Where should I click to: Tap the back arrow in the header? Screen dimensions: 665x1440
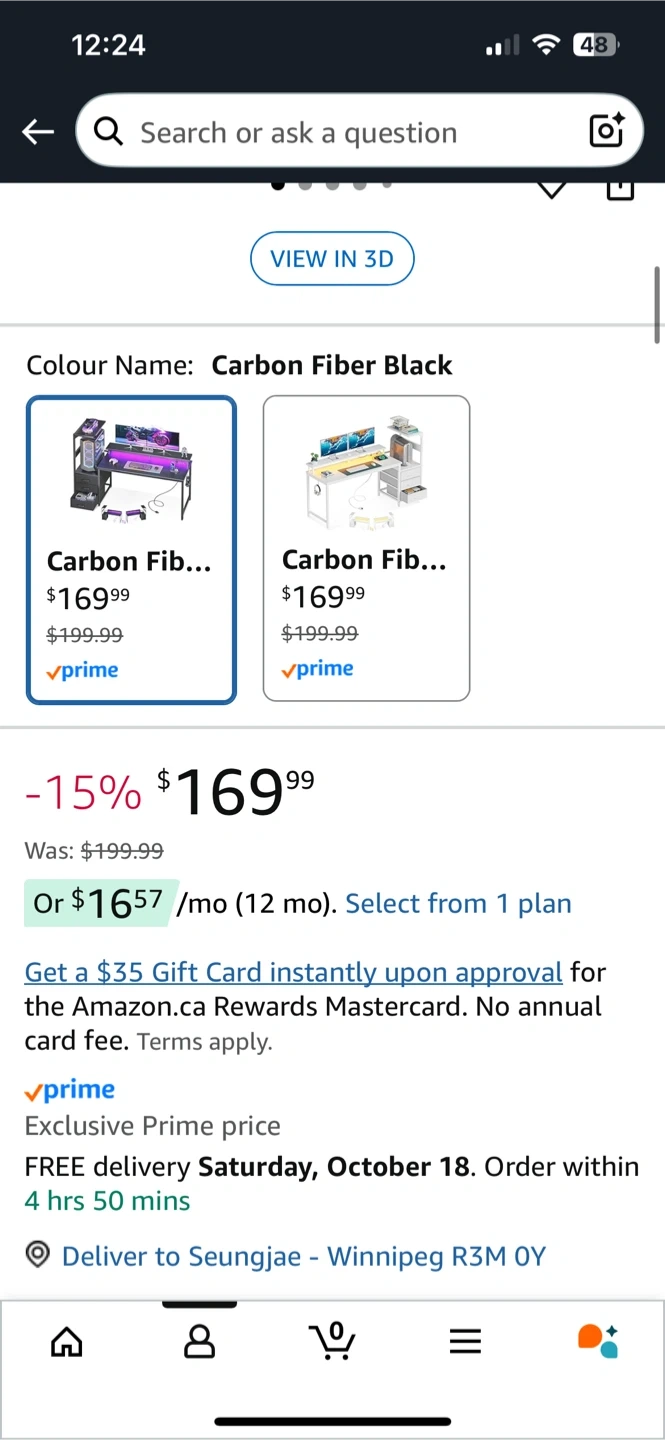pyautogui.click(x=38, y=132)
